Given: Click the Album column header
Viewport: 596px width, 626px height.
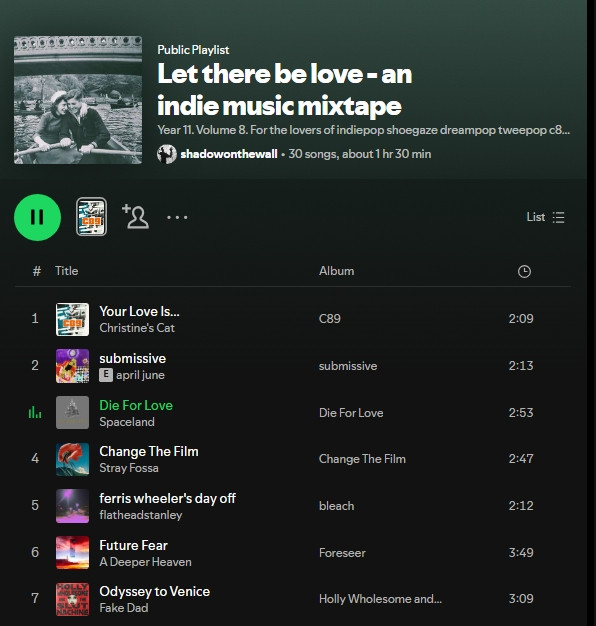Looking at the screenshot, I should pos(336,271).
